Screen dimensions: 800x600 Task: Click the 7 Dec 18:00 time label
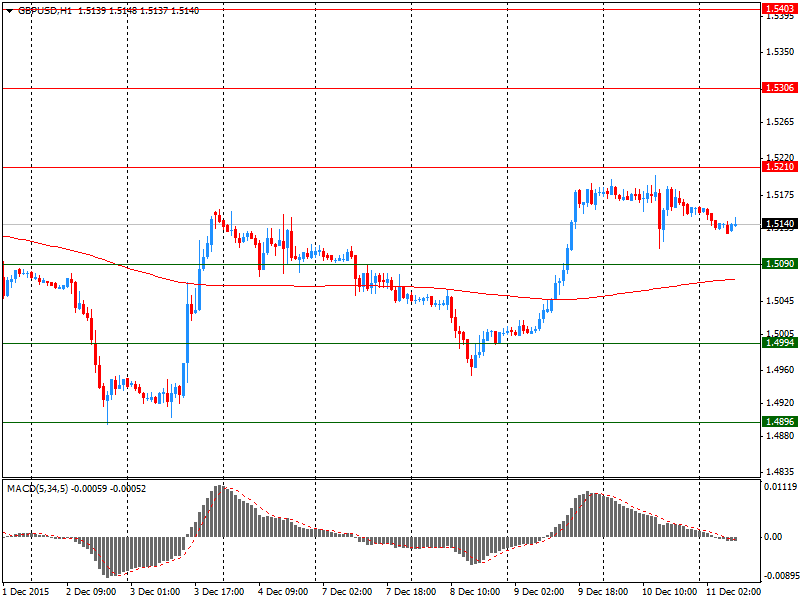pos(411,592)
